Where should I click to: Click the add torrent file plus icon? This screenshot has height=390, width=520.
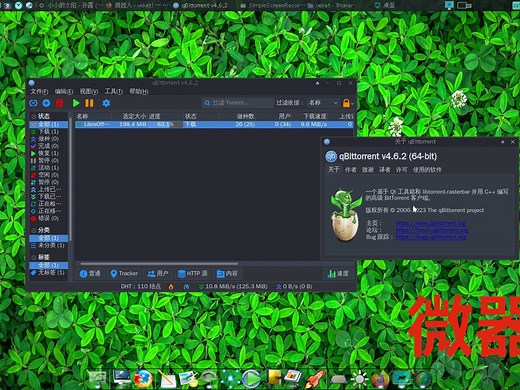(46, 103)
